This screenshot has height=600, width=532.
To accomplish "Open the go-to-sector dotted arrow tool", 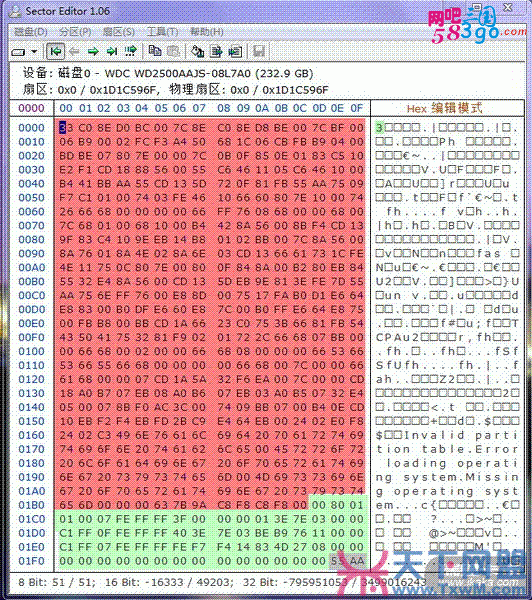I will tap(131, 51).
